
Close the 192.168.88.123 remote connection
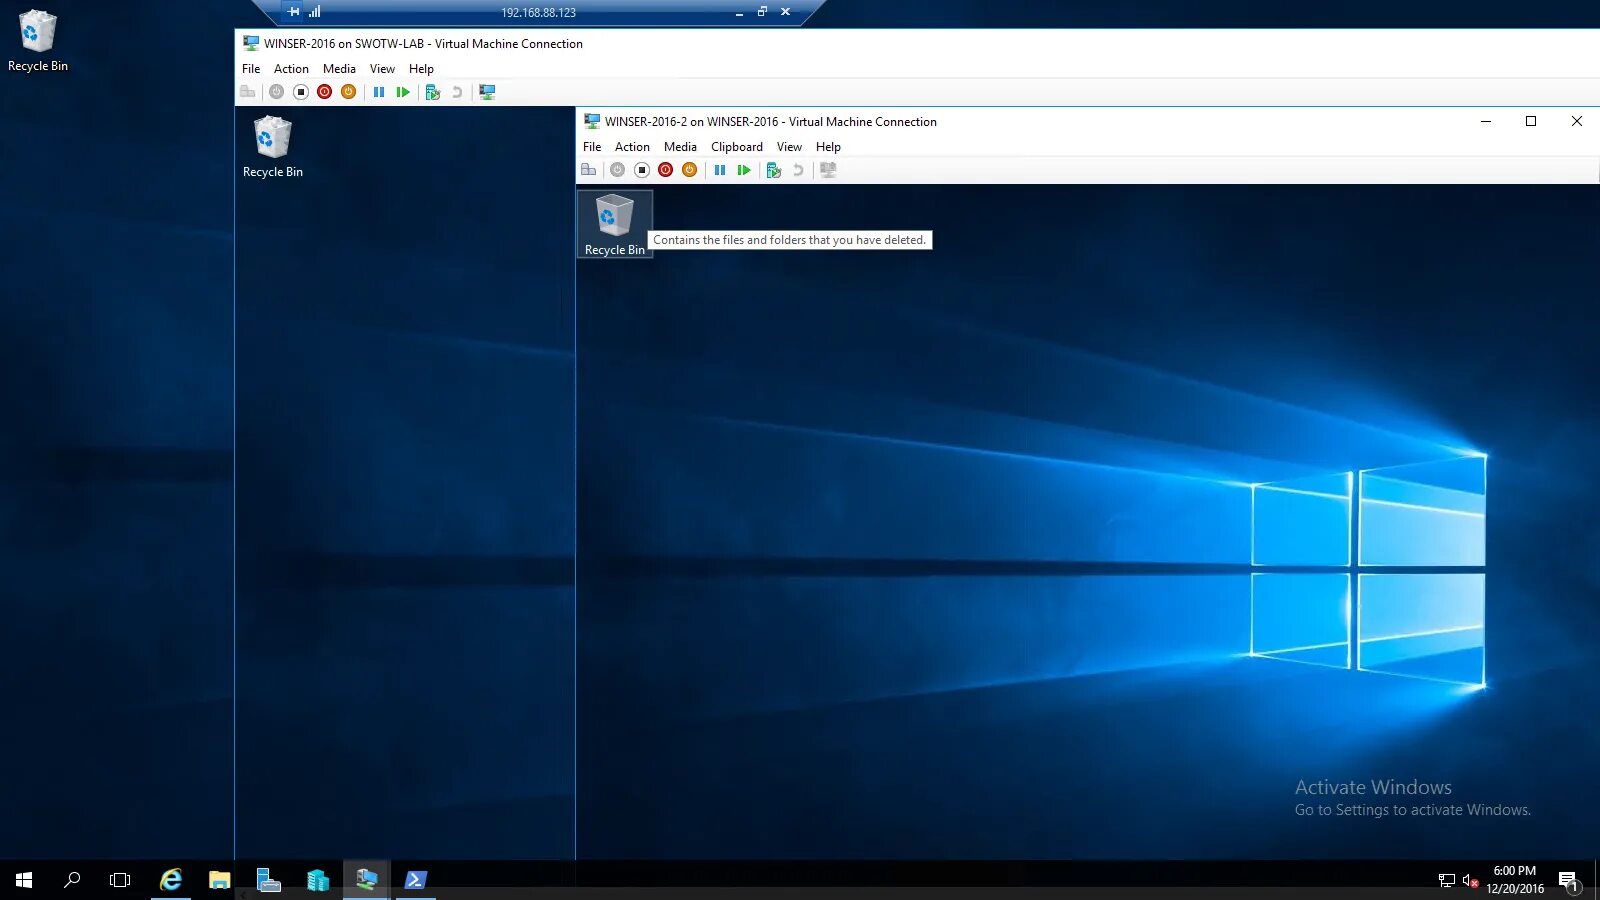pos(785,12)
